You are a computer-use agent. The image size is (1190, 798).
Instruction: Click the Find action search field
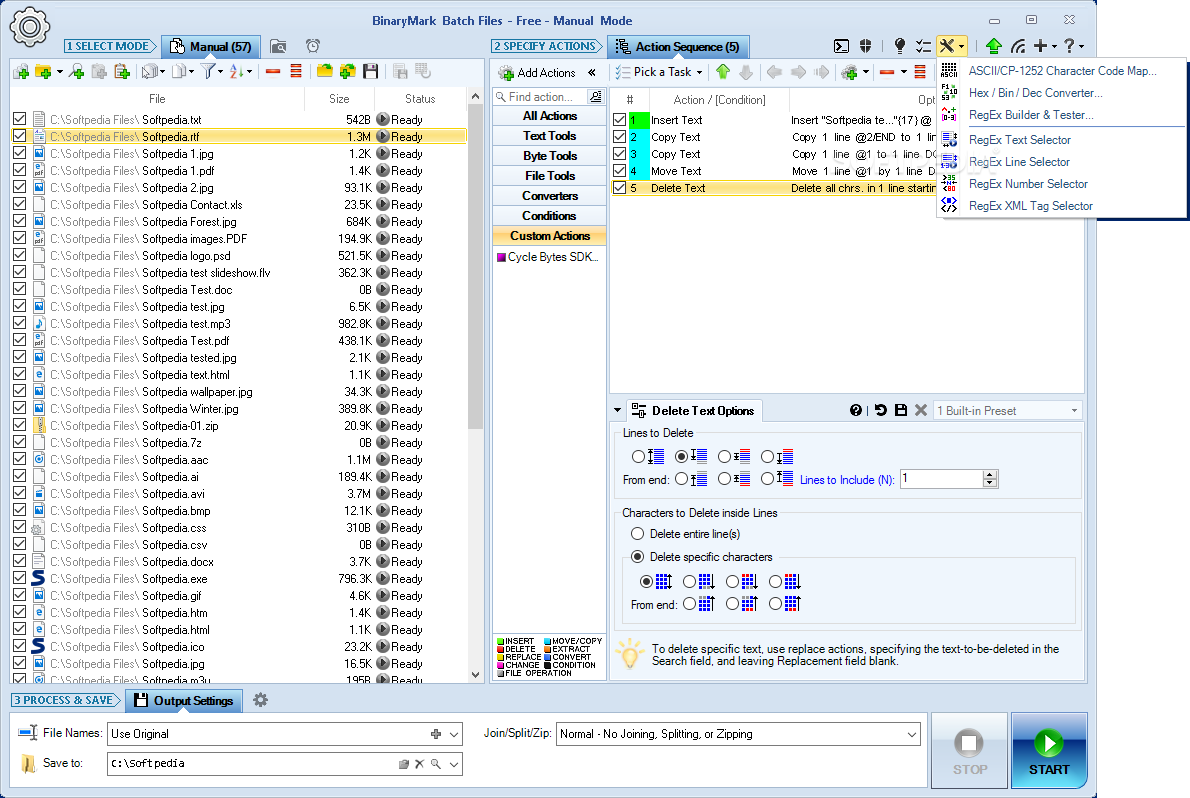click(540, 96)
